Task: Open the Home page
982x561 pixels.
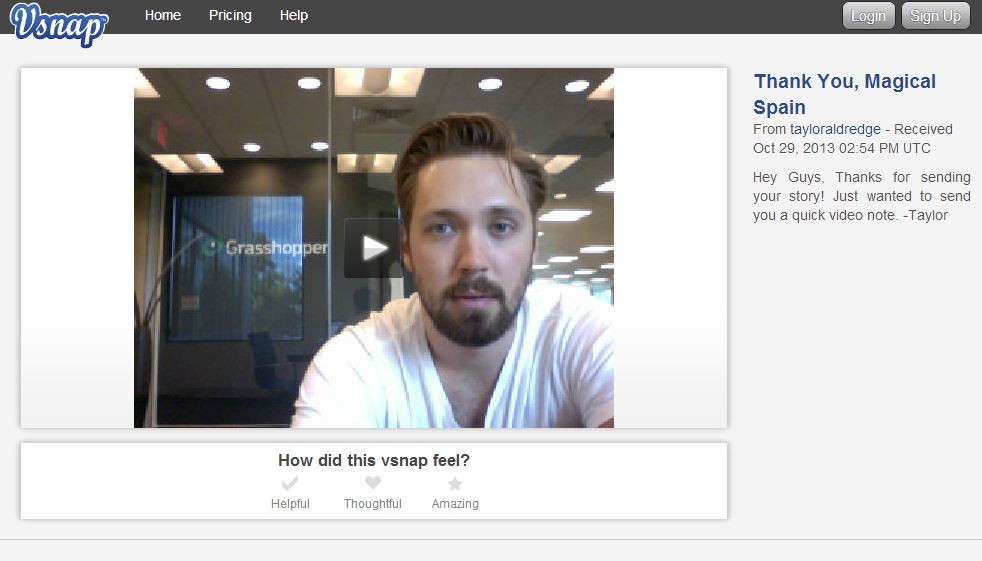Action: (163, 16)
